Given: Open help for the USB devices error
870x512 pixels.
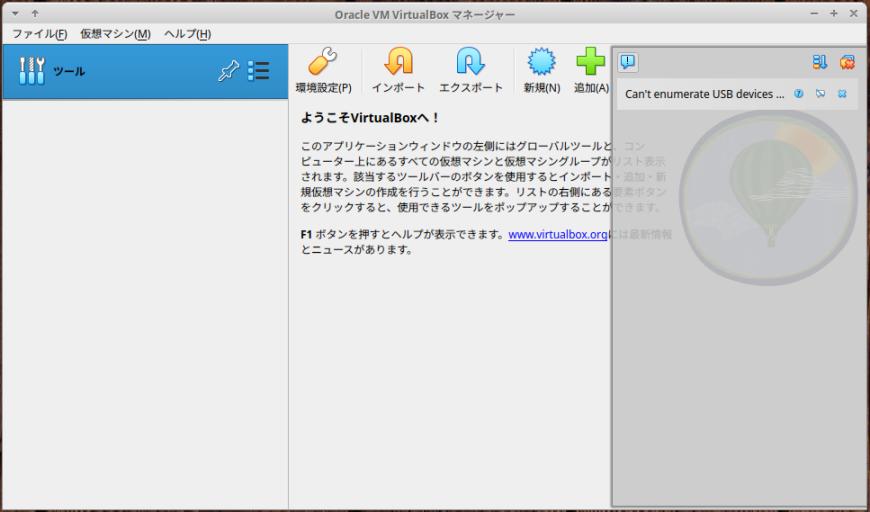Looking at the screenshot, I should 798,94.
